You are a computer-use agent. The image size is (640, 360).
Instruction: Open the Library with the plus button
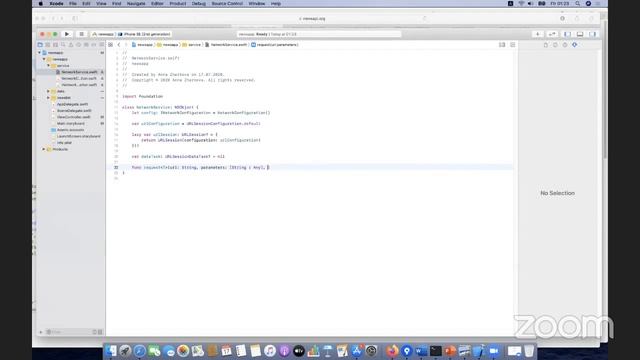538,34
